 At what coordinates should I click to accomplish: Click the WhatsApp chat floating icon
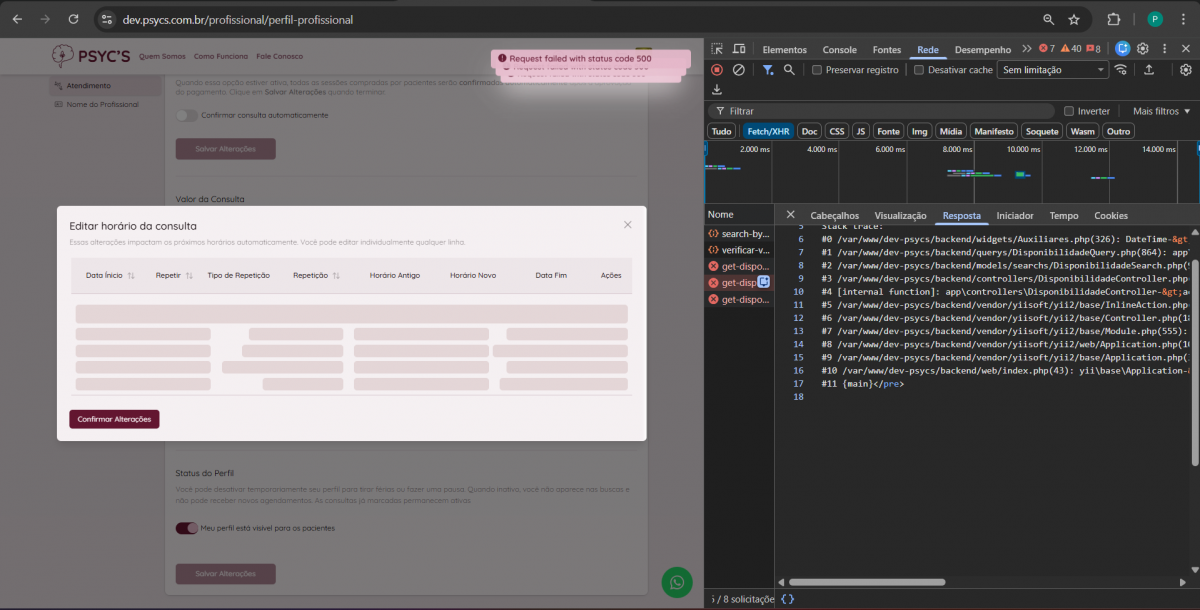coord(677,582)
